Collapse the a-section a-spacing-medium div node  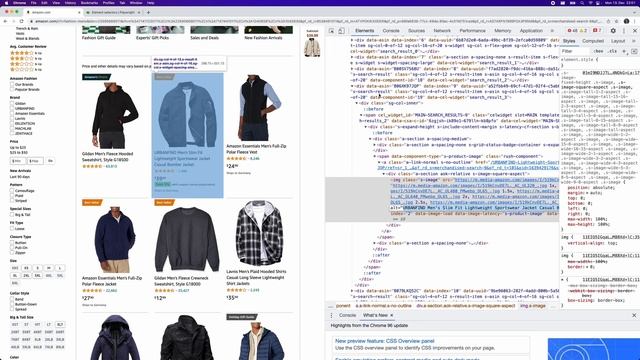[x=370, y=139]
